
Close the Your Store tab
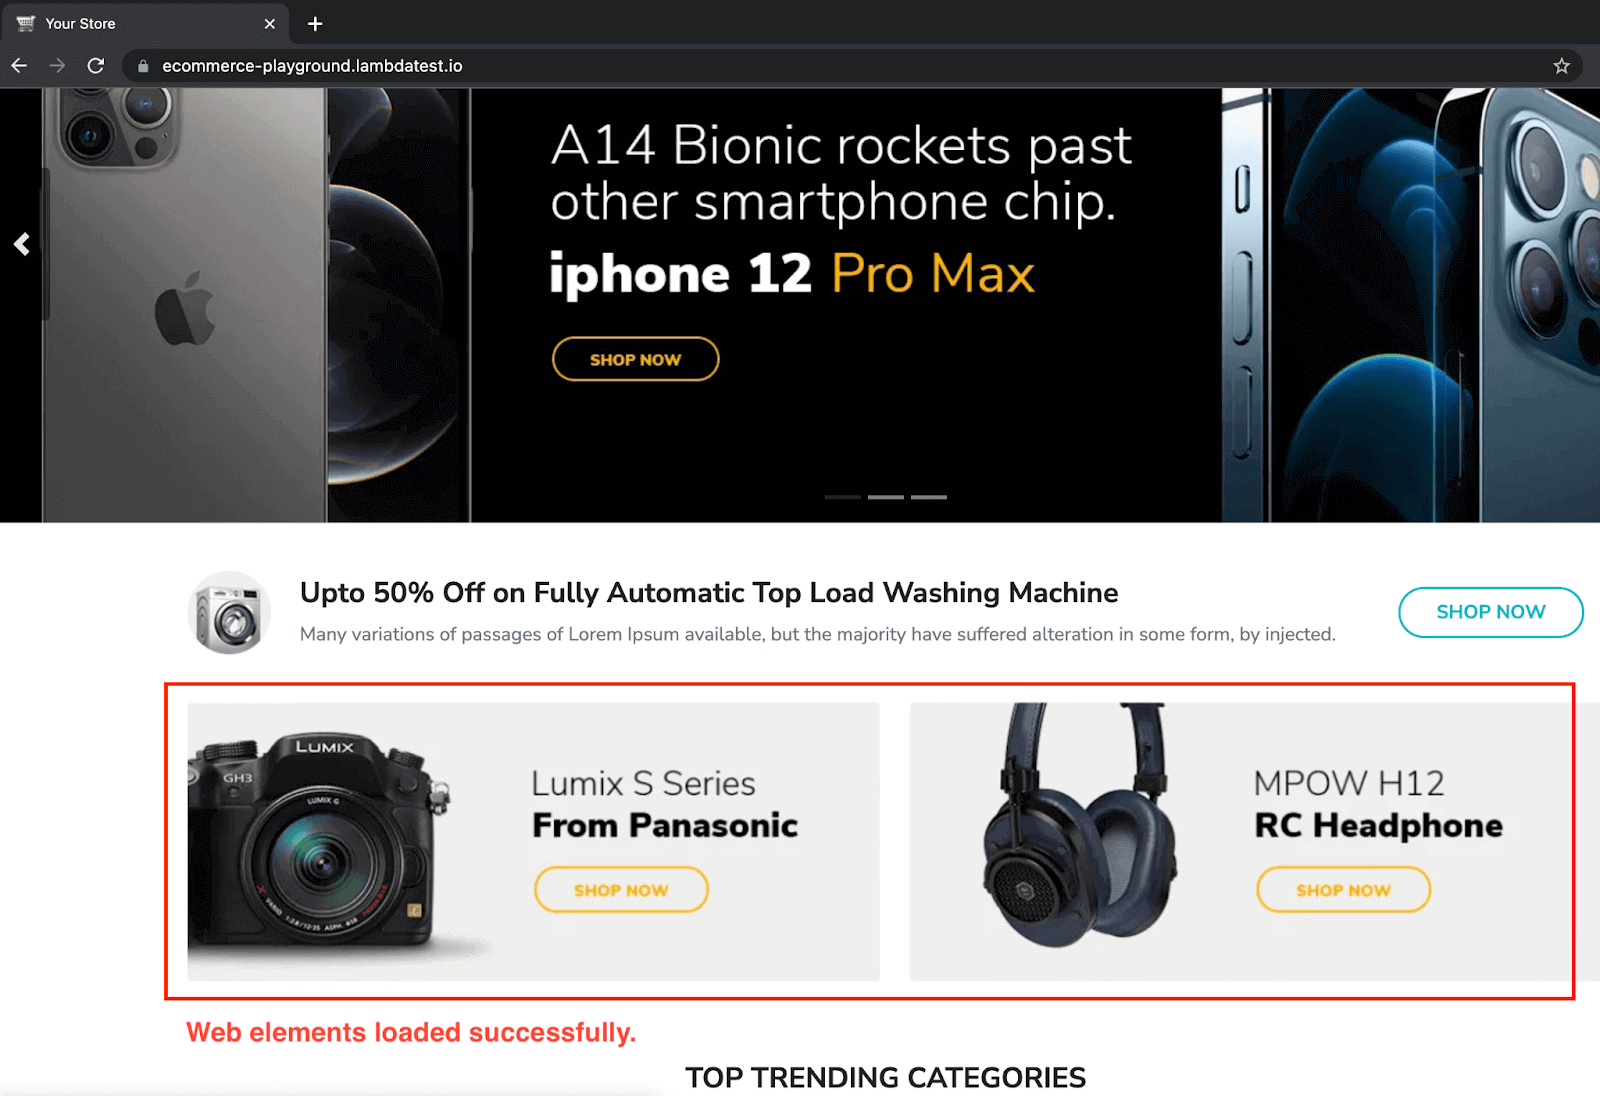tap(269, 24)
